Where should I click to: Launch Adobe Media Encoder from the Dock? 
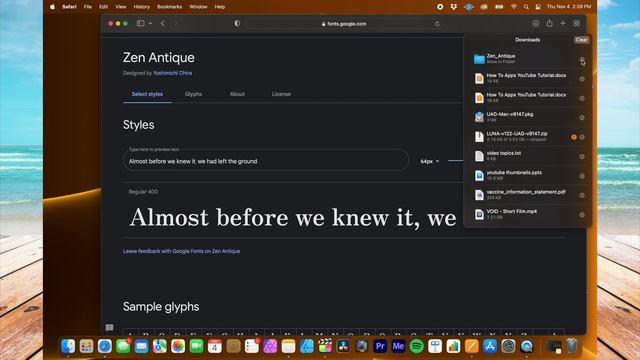(398, 346)
